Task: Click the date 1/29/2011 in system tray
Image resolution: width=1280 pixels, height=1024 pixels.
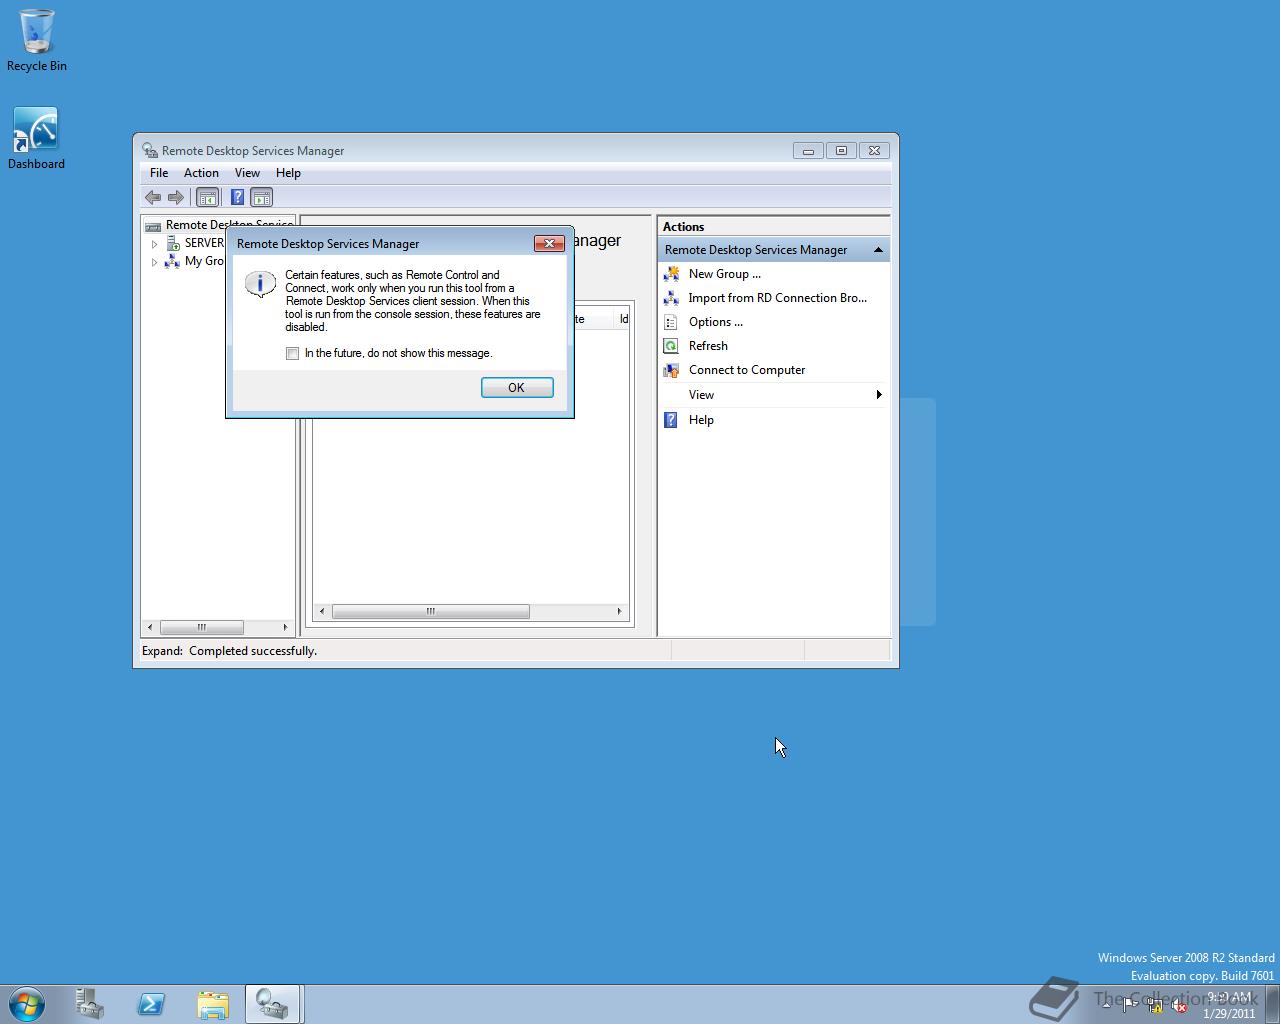Action: 1229,1013
